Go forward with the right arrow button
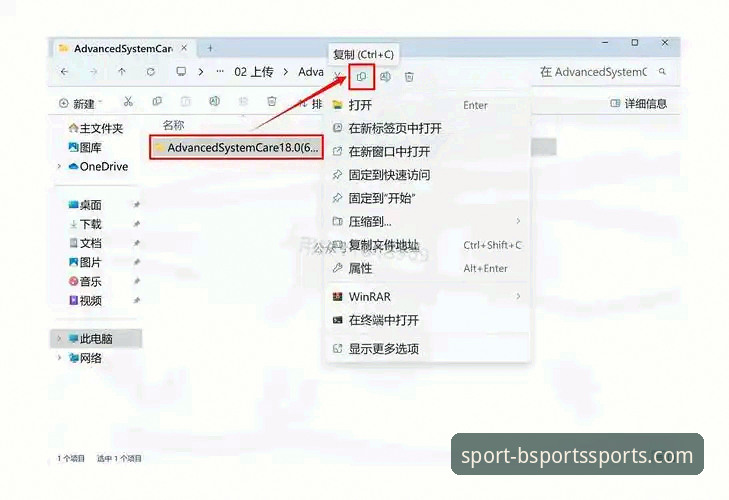729x500 pixels. 93,72
